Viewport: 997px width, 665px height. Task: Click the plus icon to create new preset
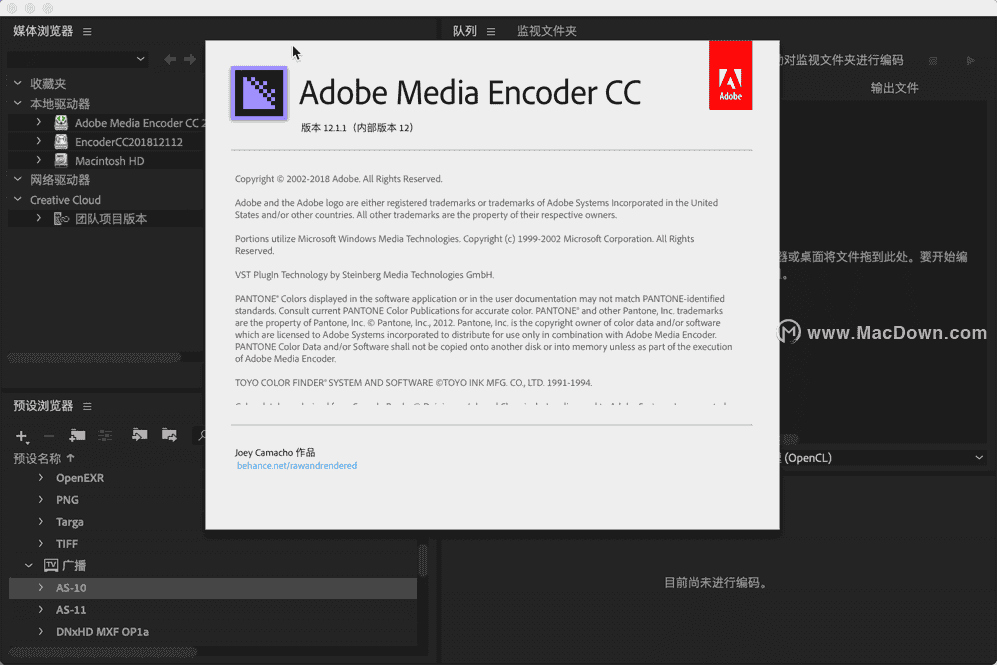coord(21,436)
